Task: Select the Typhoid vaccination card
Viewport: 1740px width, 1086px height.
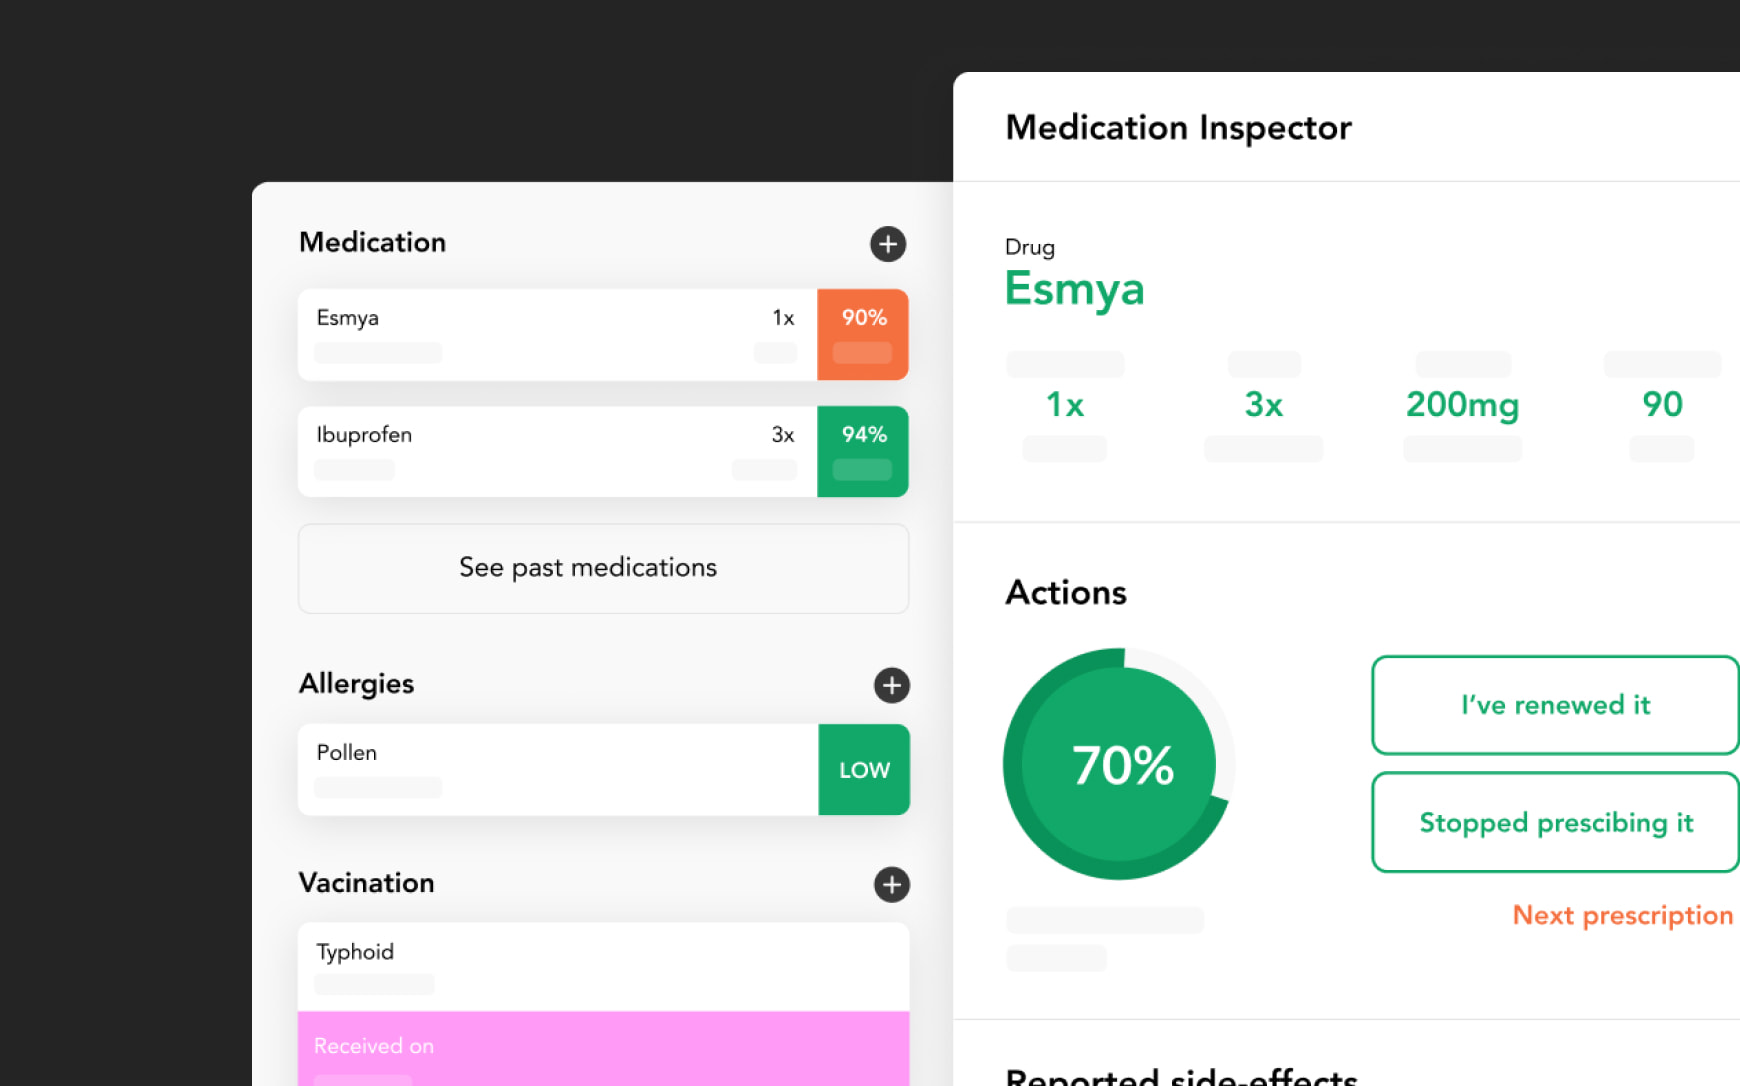Action: 603,965
